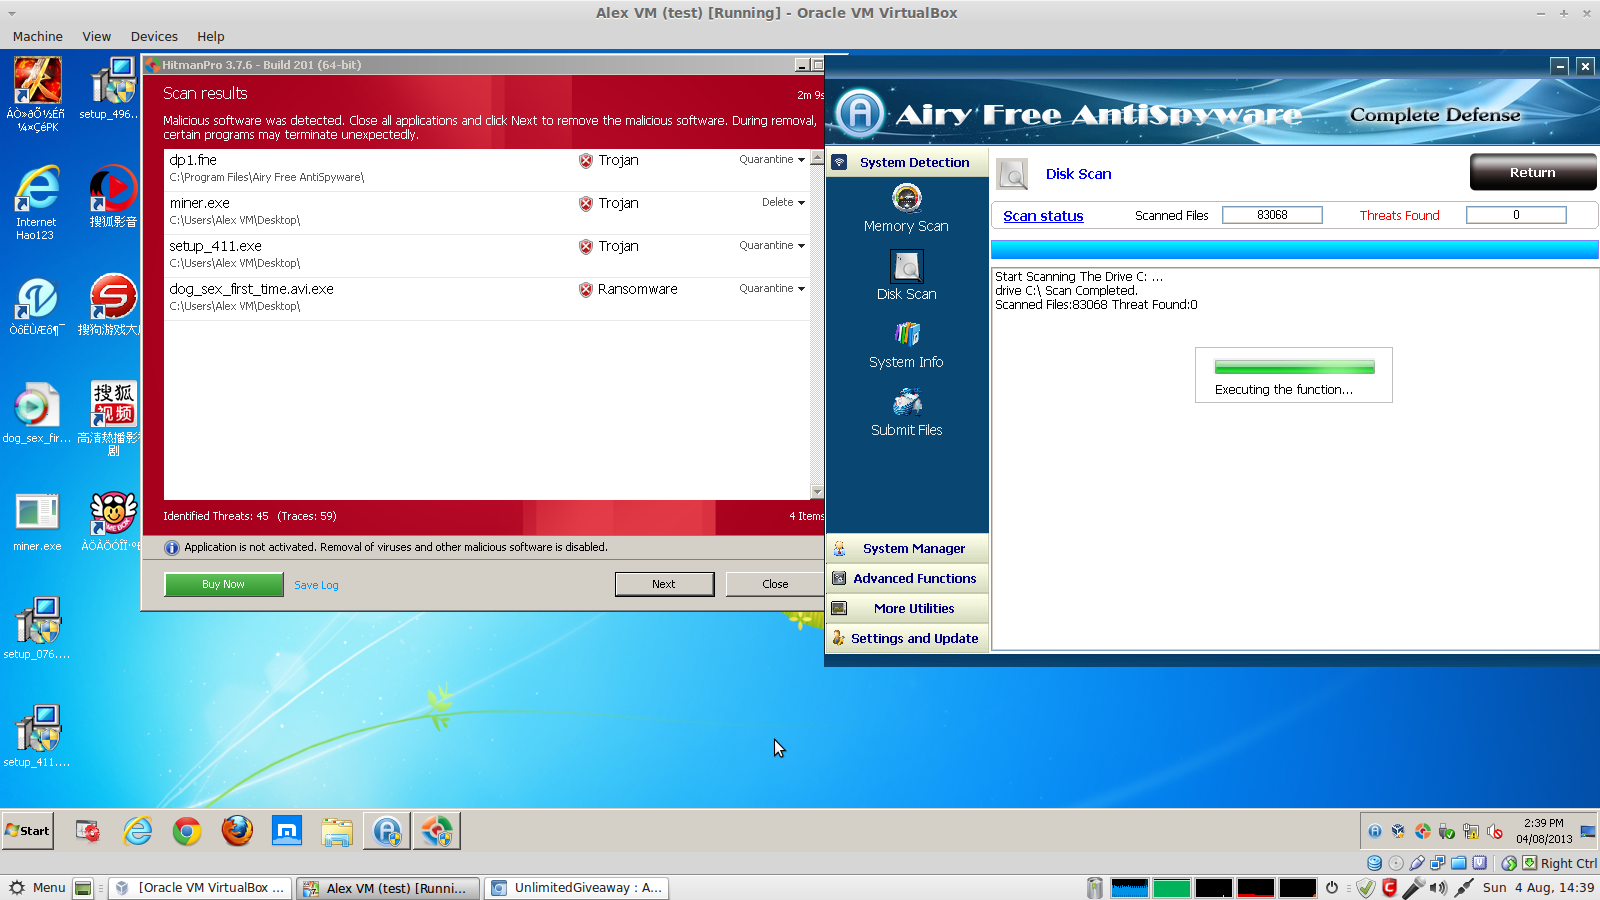Open the host power button icon

pos(1332,888)
